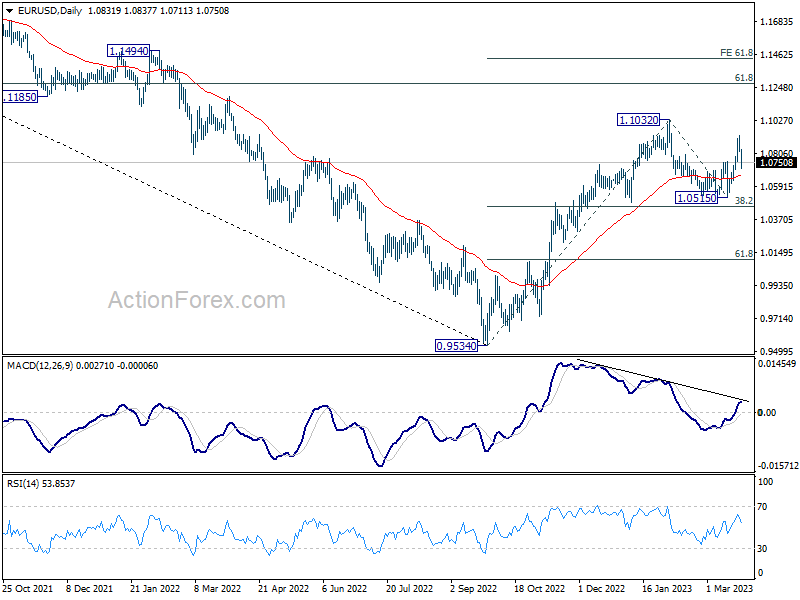
Task: Click the 20 Jul 2022 date label
Action: (409, 588)
